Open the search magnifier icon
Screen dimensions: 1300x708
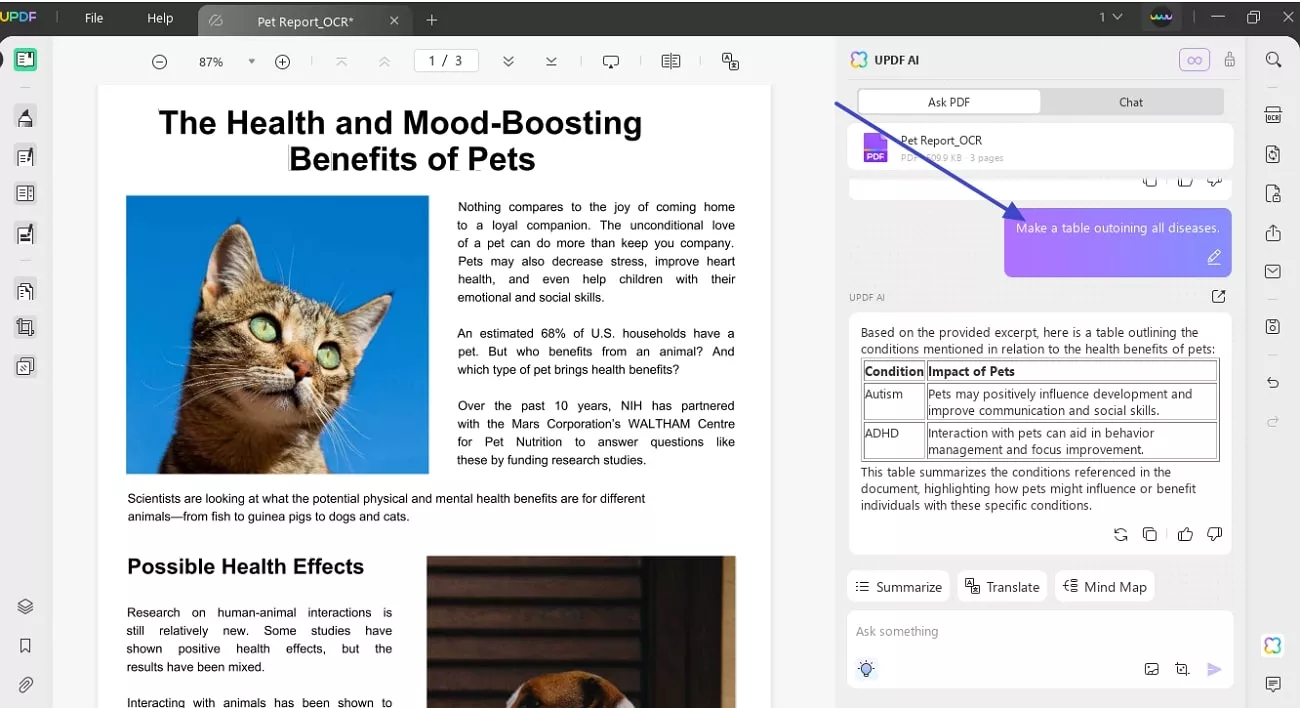tap(1273, 60)
